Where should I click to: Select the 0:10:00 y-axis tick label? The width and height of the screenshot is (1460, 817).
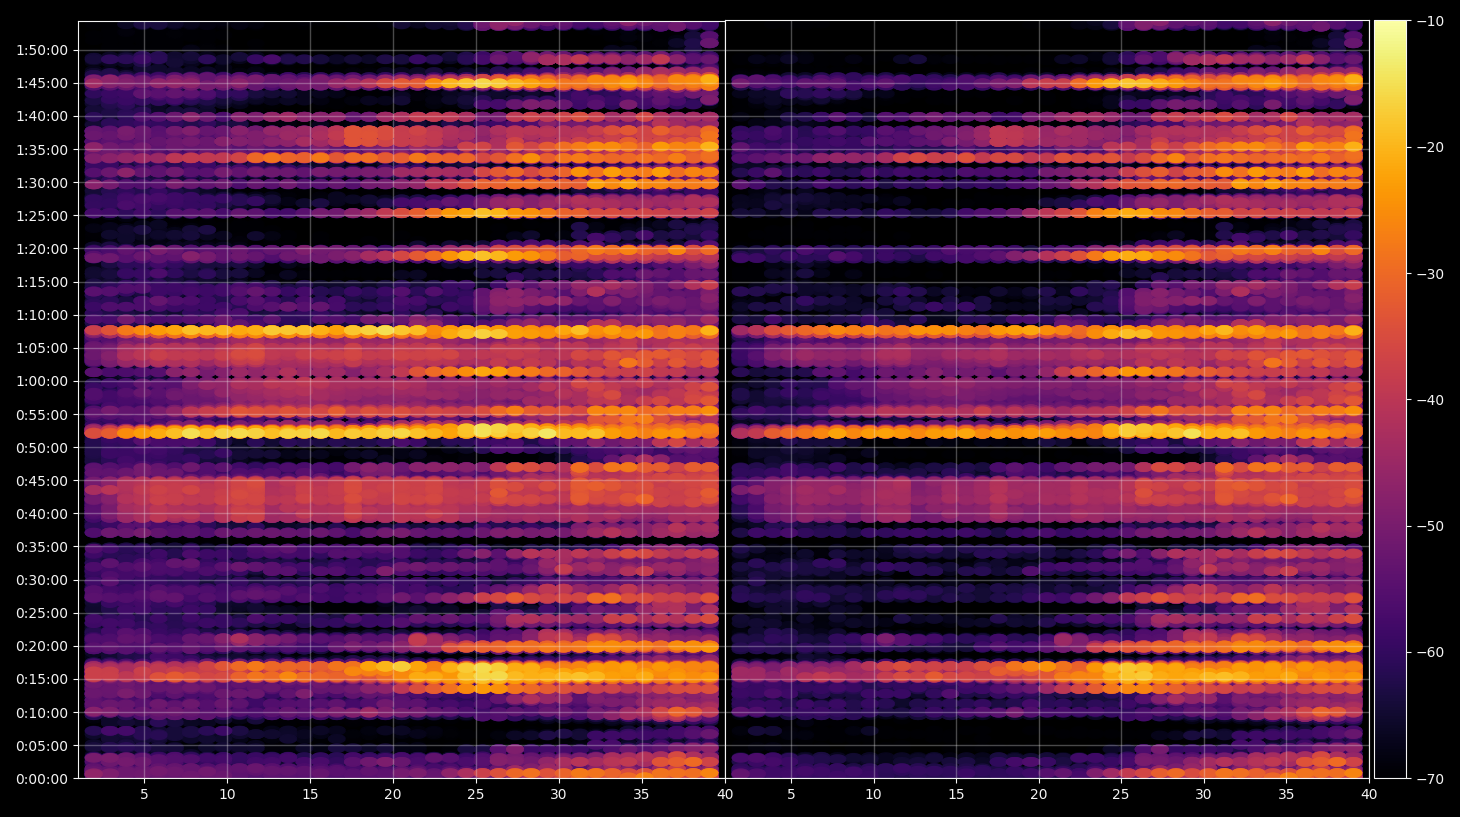pyautogui.click(x=42, y=713)
